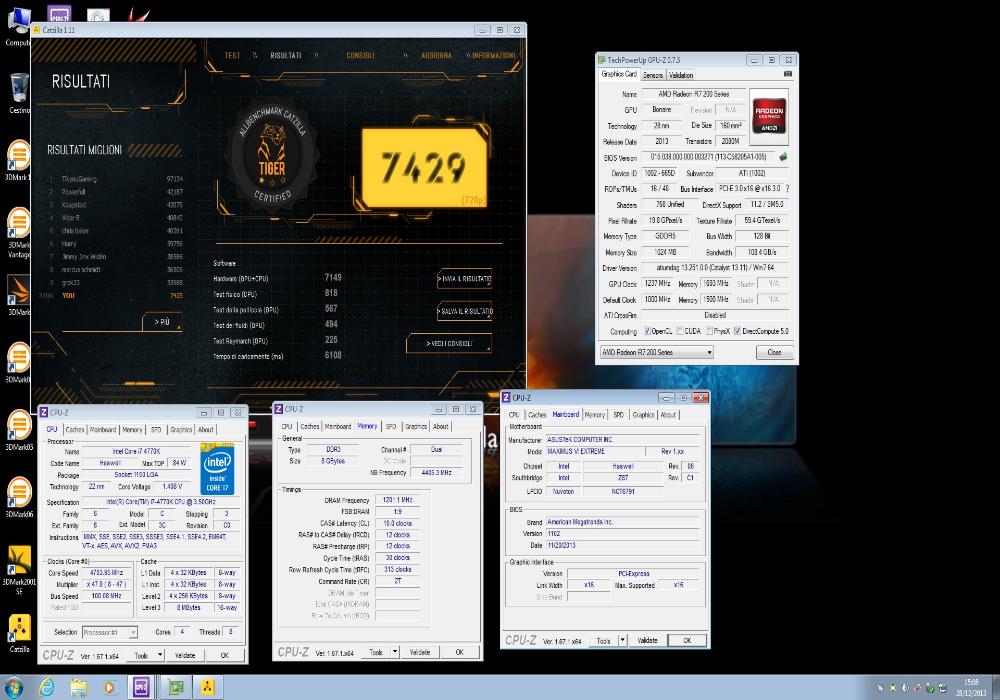Click the Tiger certified badge in Catzilla
Viewport: 1000px width, 700px height.
pos(272,154)
